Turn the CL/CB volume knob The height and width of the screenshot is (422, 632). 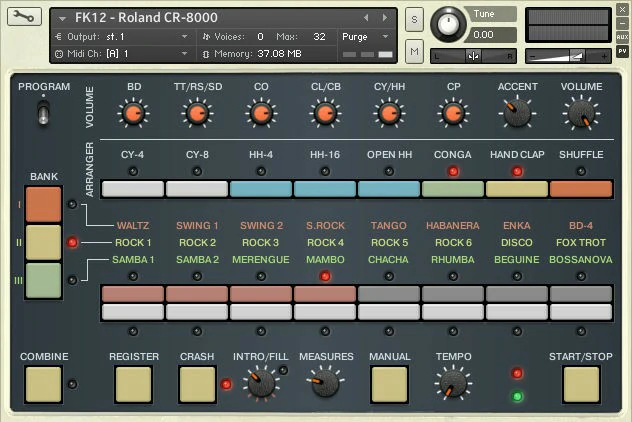tap(325, 114)
